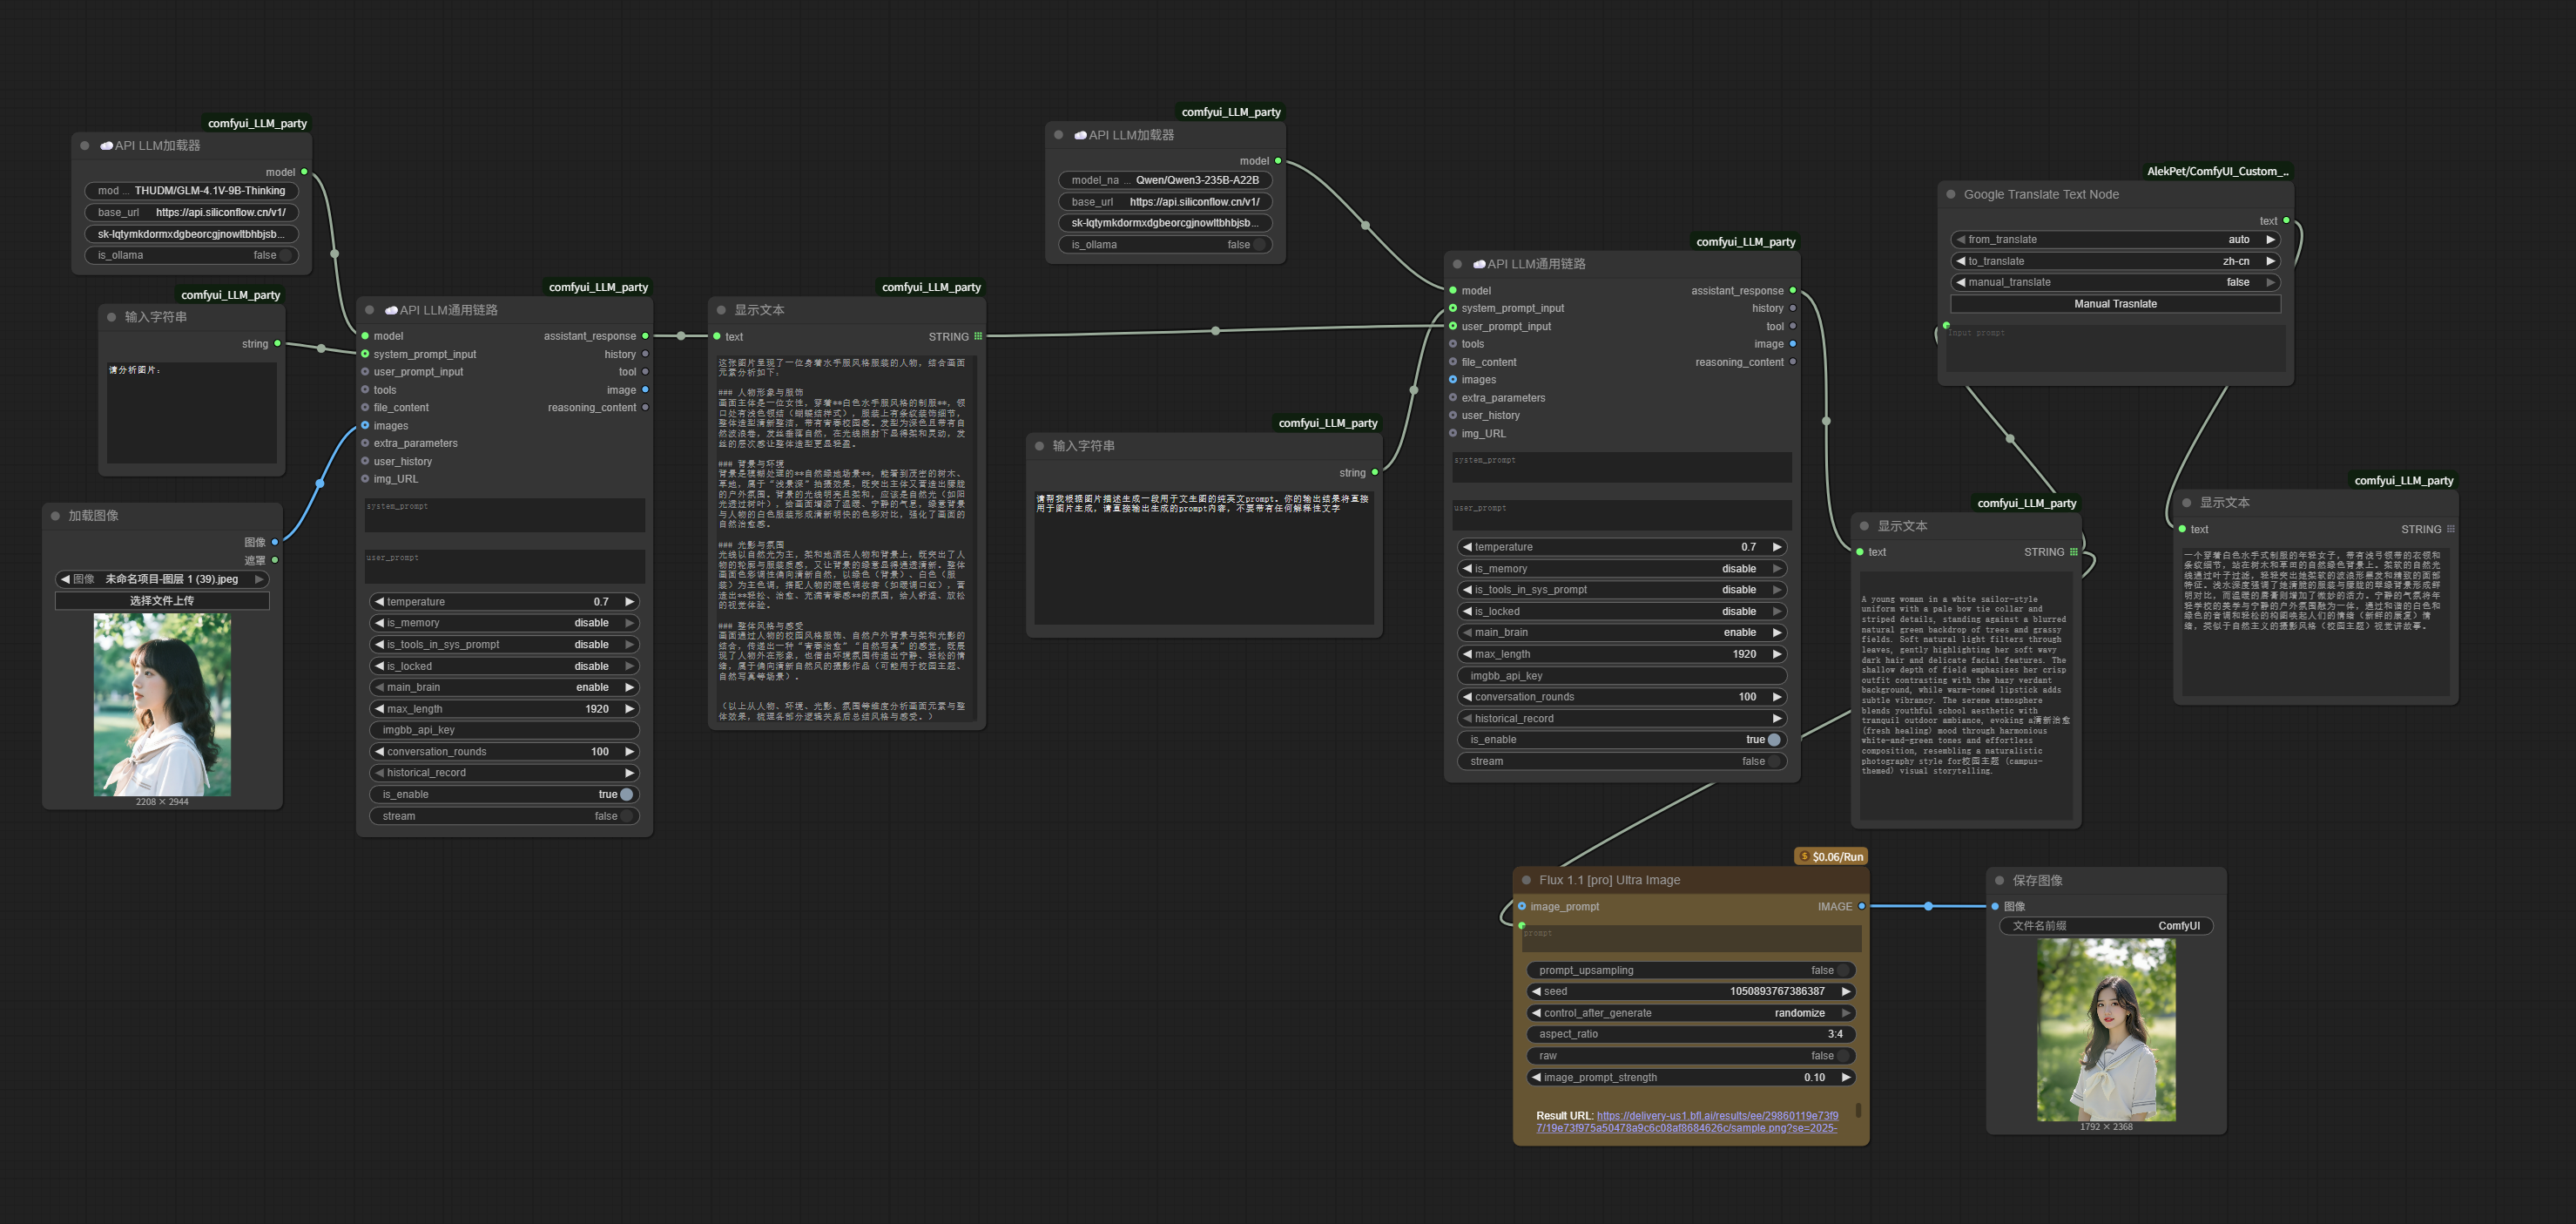2576x1224 pixels.
Task: Collapse the 加载图像 node via title dot
Action: pyautogui.click(x=55, y=516)
